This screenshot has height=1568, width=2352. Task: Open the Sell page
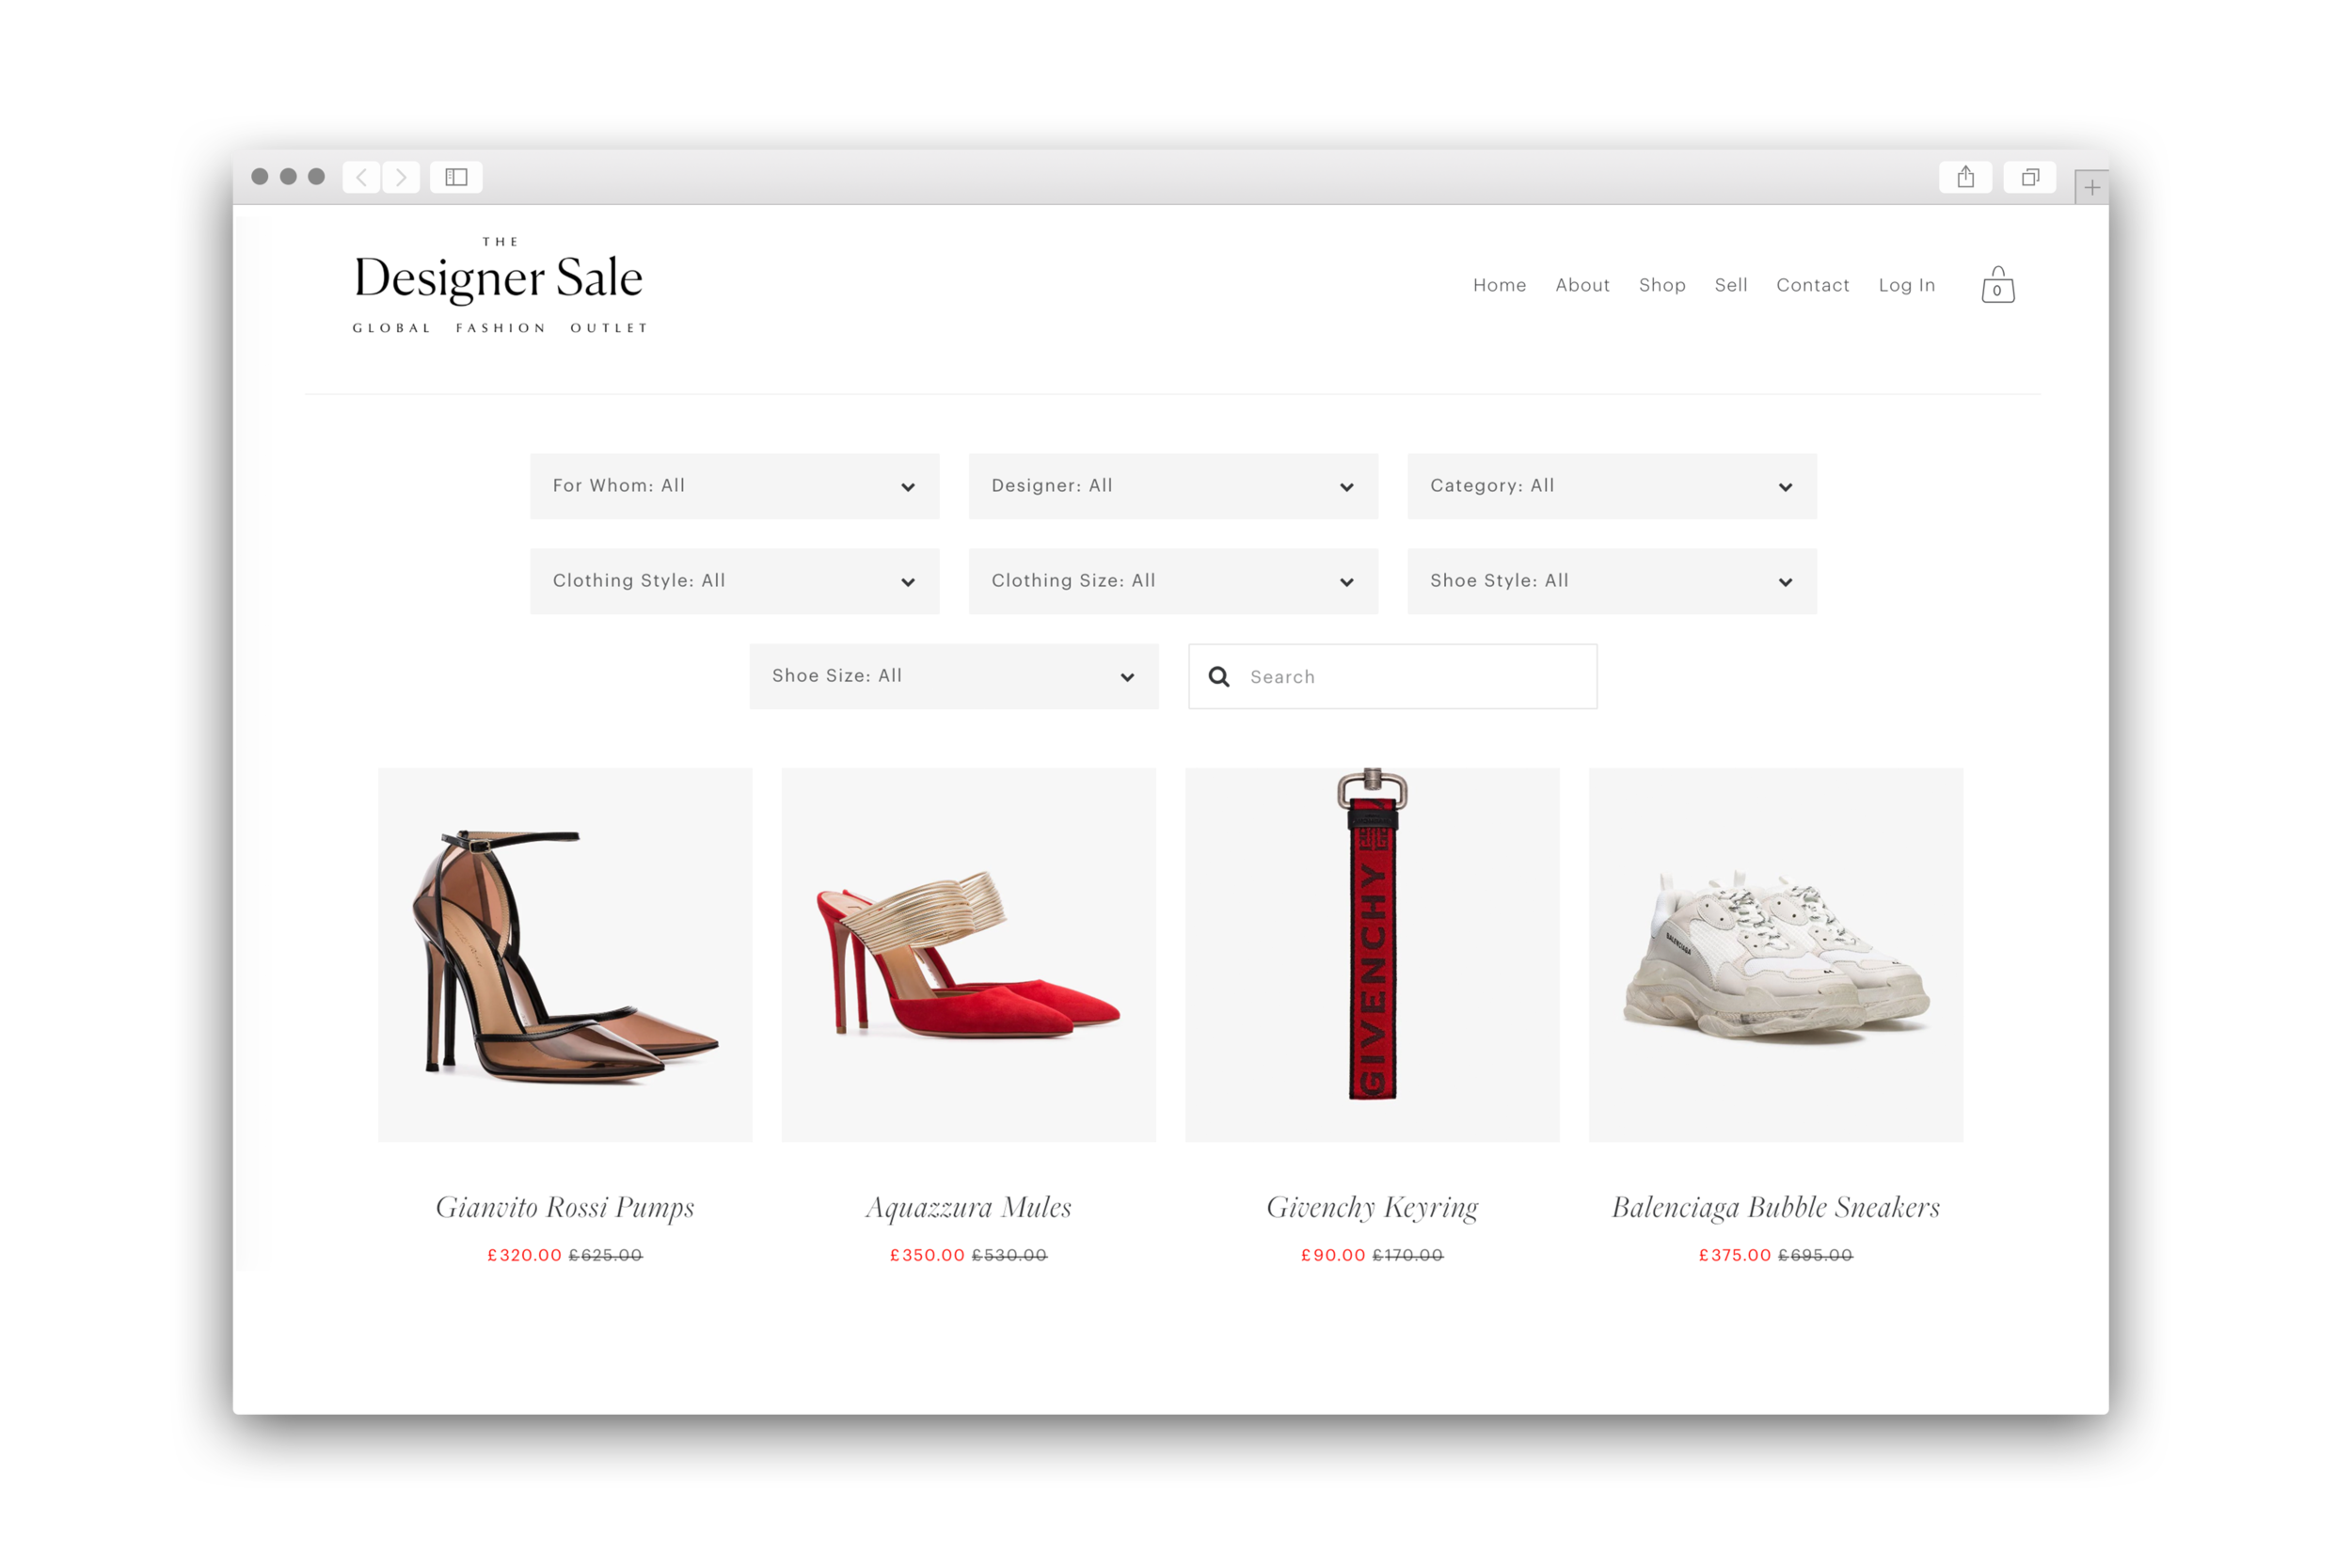(x=1731, y=285)
